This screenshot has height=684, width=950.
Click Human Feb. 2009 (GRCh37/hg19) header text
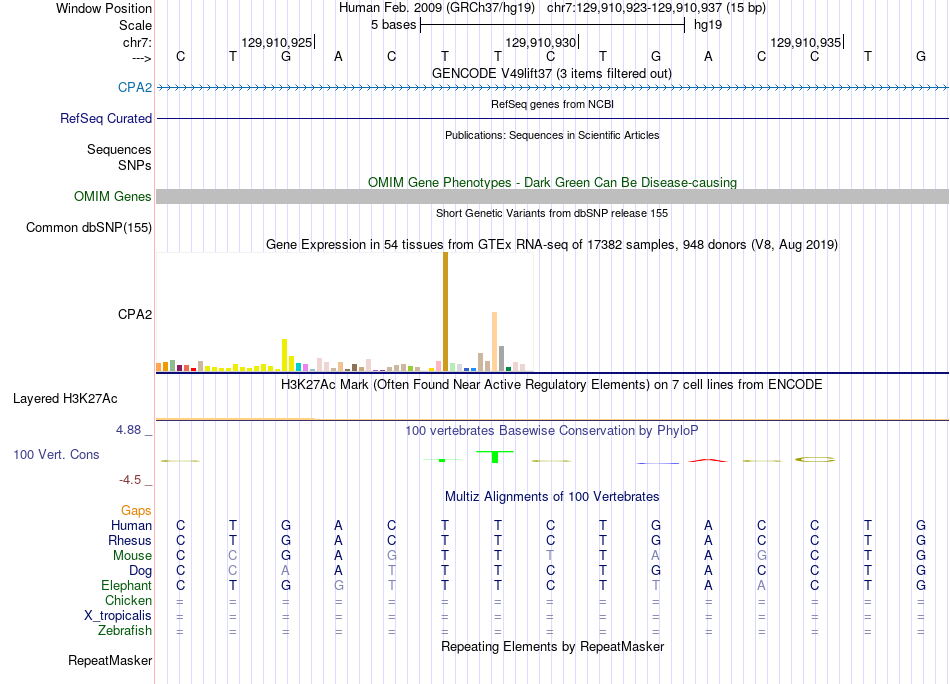coord(437,8)
